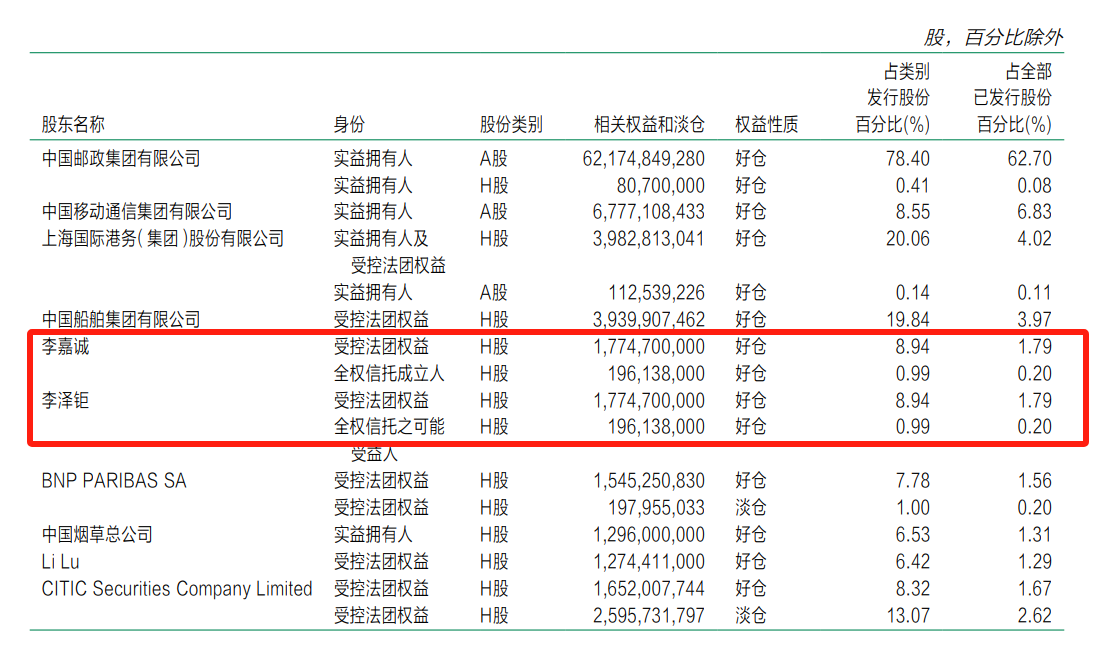Select the percentage 78.40
The width and height of the screenshot is (1109, 659).
click(908, 158)
